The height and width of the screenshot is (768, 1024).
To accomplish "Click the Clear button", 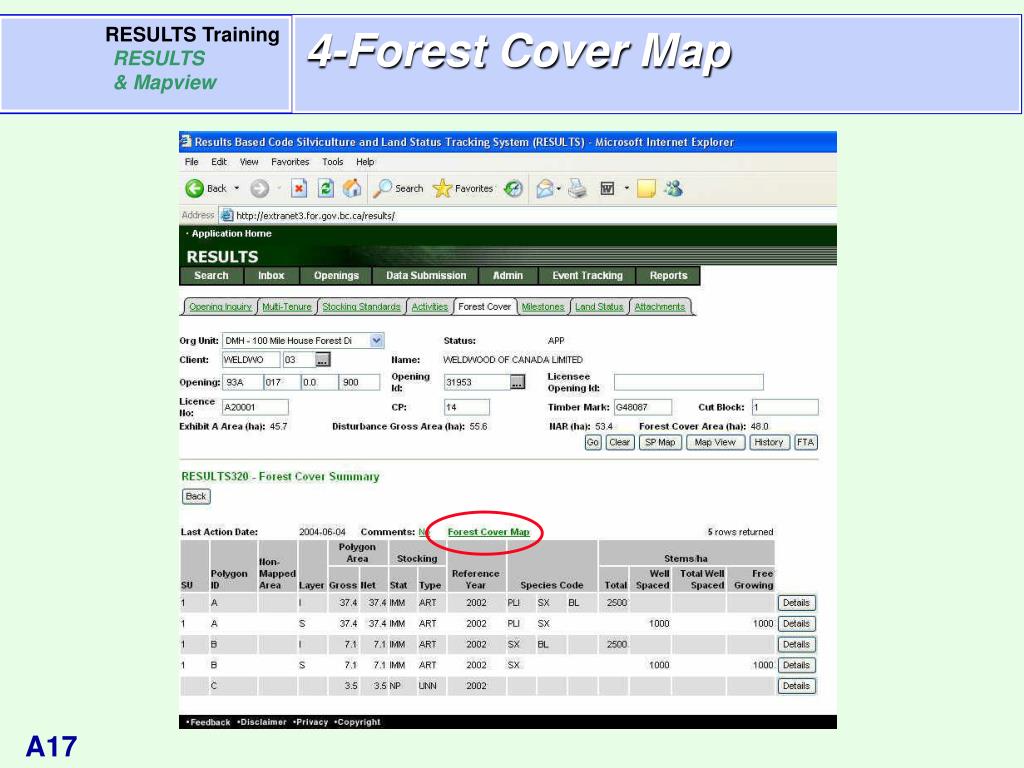I will tap(619, 442).
